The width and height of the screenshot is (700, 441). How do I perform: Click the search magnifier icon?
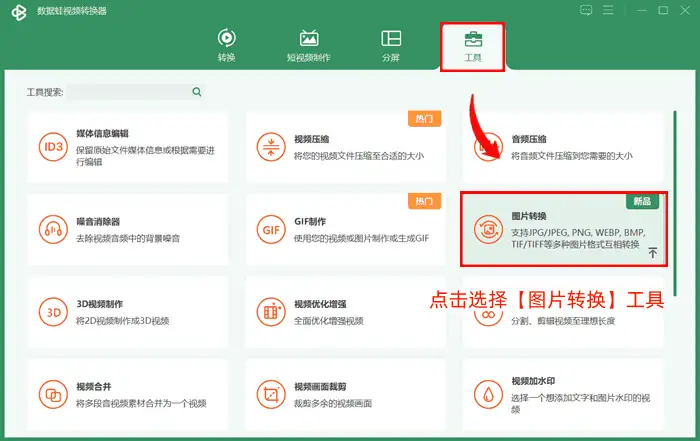point(197,92)
